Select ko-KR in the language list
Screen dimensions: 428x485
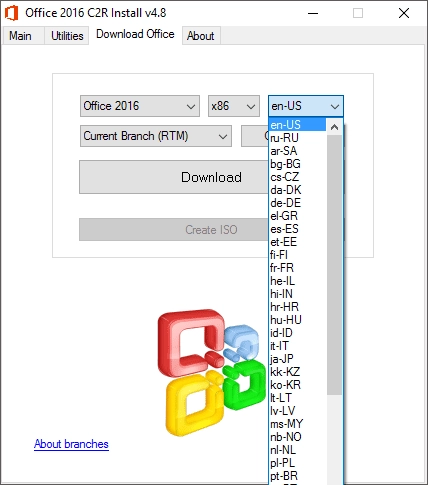(297, 385)
